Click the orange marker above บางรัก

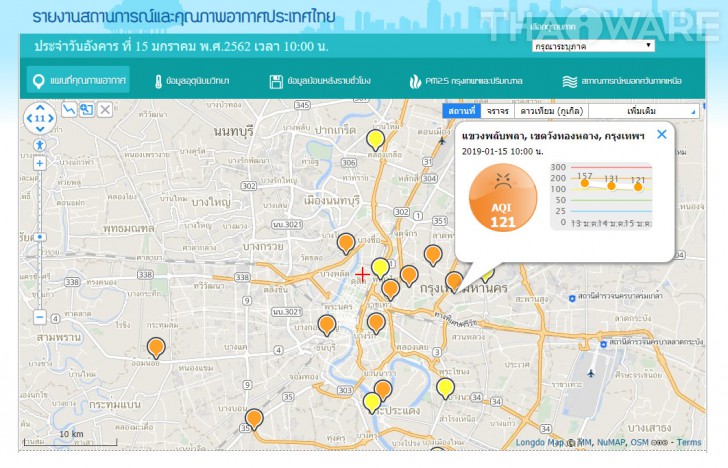coord(376,322)
